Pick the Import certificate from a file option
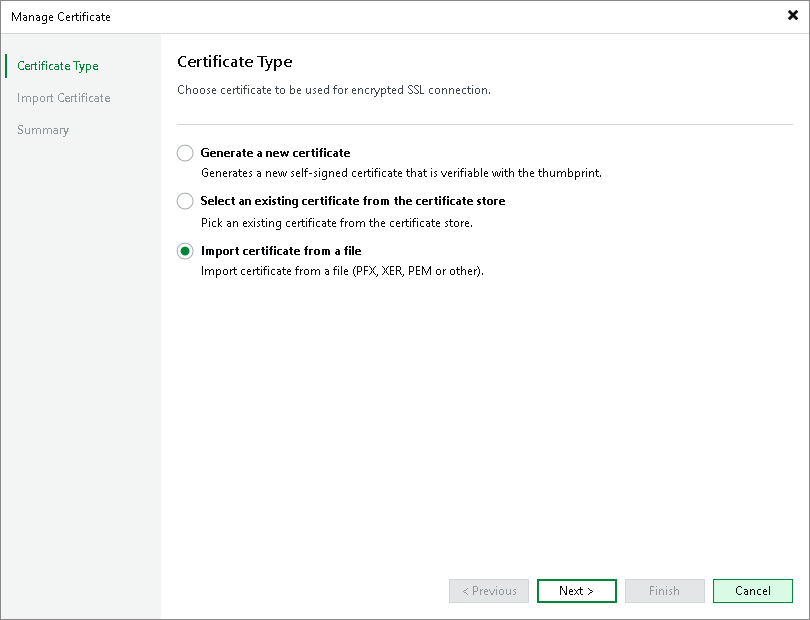810x620 pixels. 185,251
